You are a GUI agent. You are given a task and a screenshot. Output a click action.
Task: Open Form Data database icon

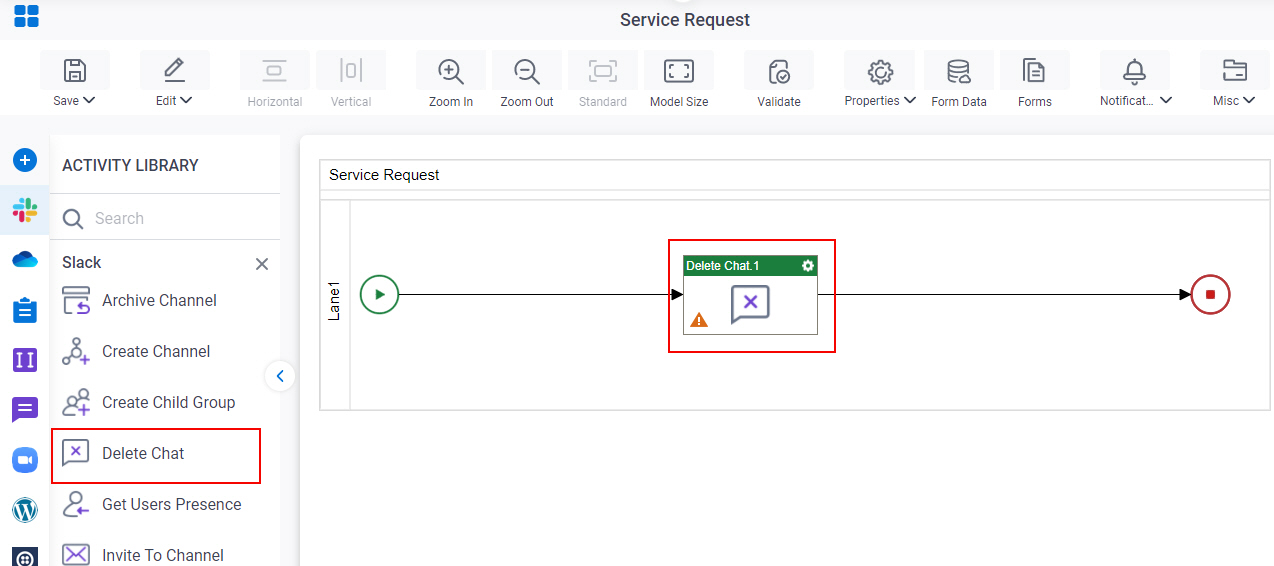pos(959,71)
